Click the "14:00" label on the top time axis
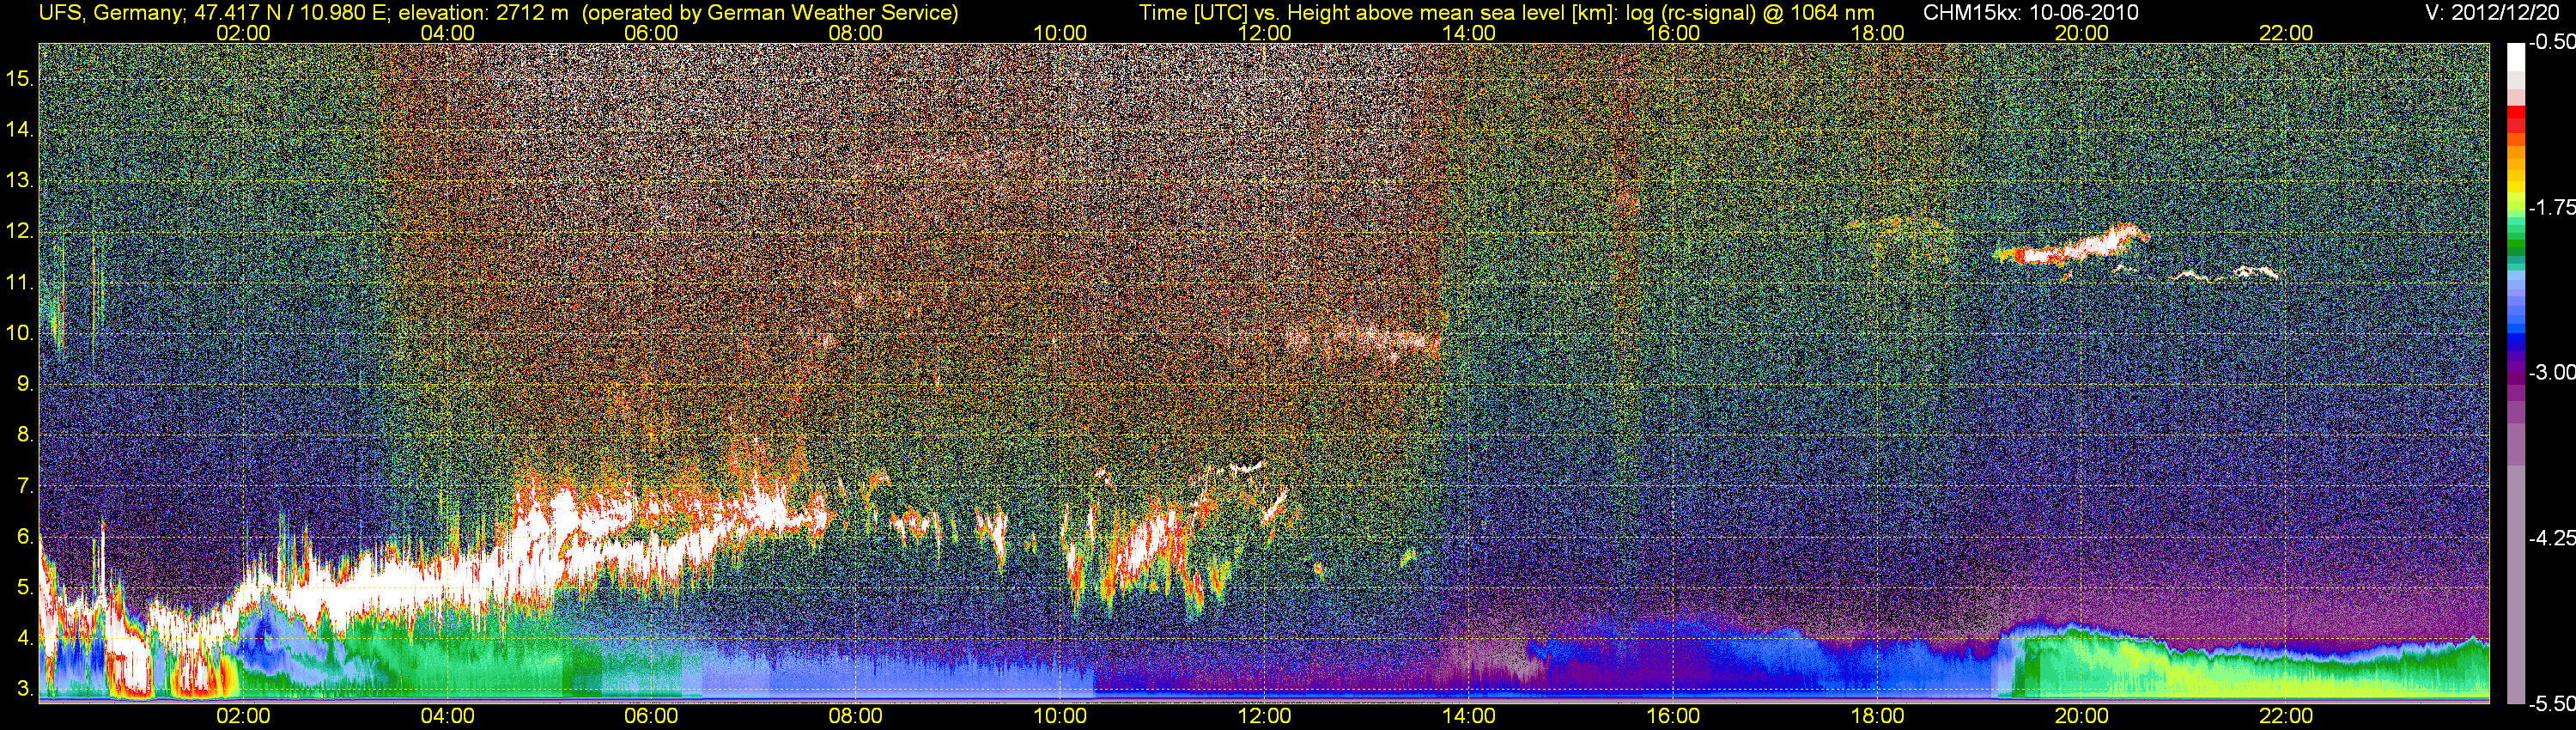 [1469, 33]
